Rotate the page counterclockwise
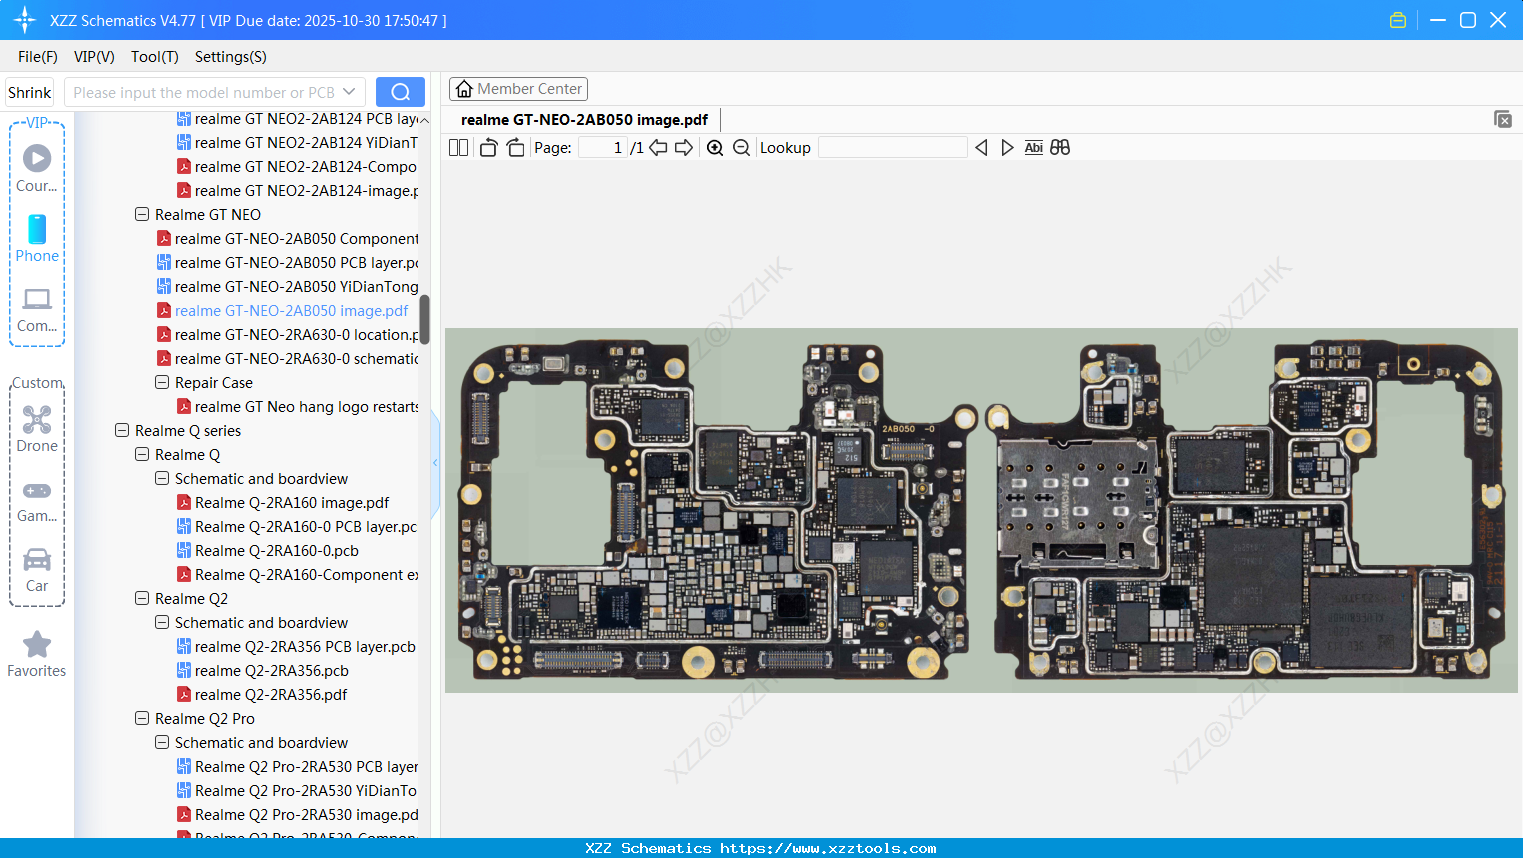Viewport: 1523px width, 858px height. [x=488, y=147]
